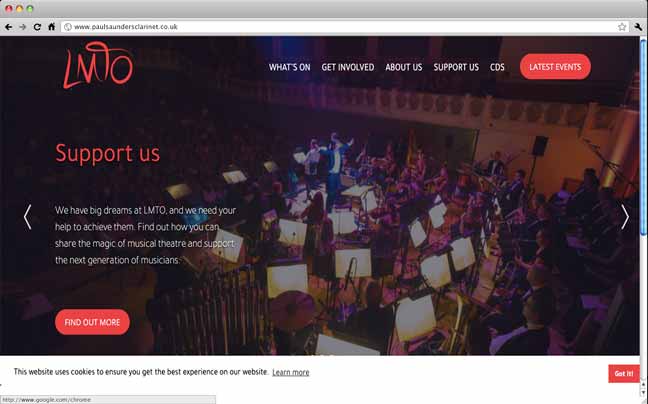Click the browser forward arrow

(23, 27)
